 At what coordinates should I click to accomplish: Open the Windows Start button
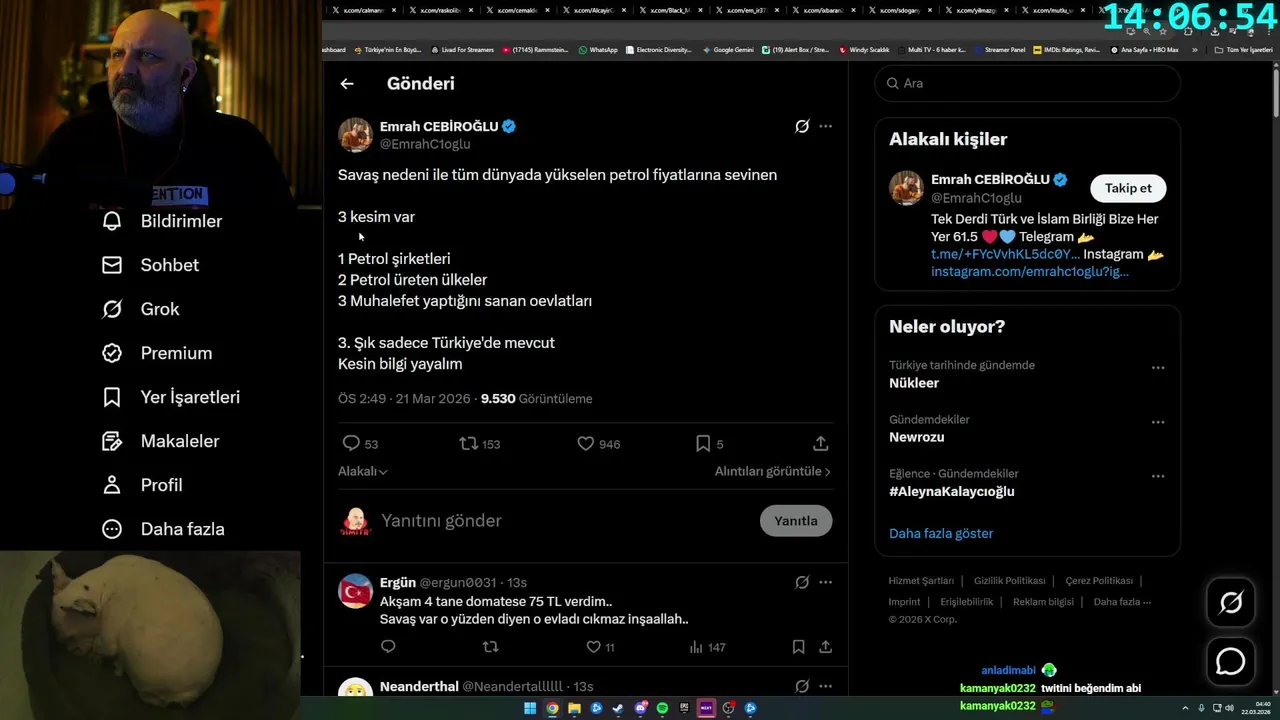[530, 708]
